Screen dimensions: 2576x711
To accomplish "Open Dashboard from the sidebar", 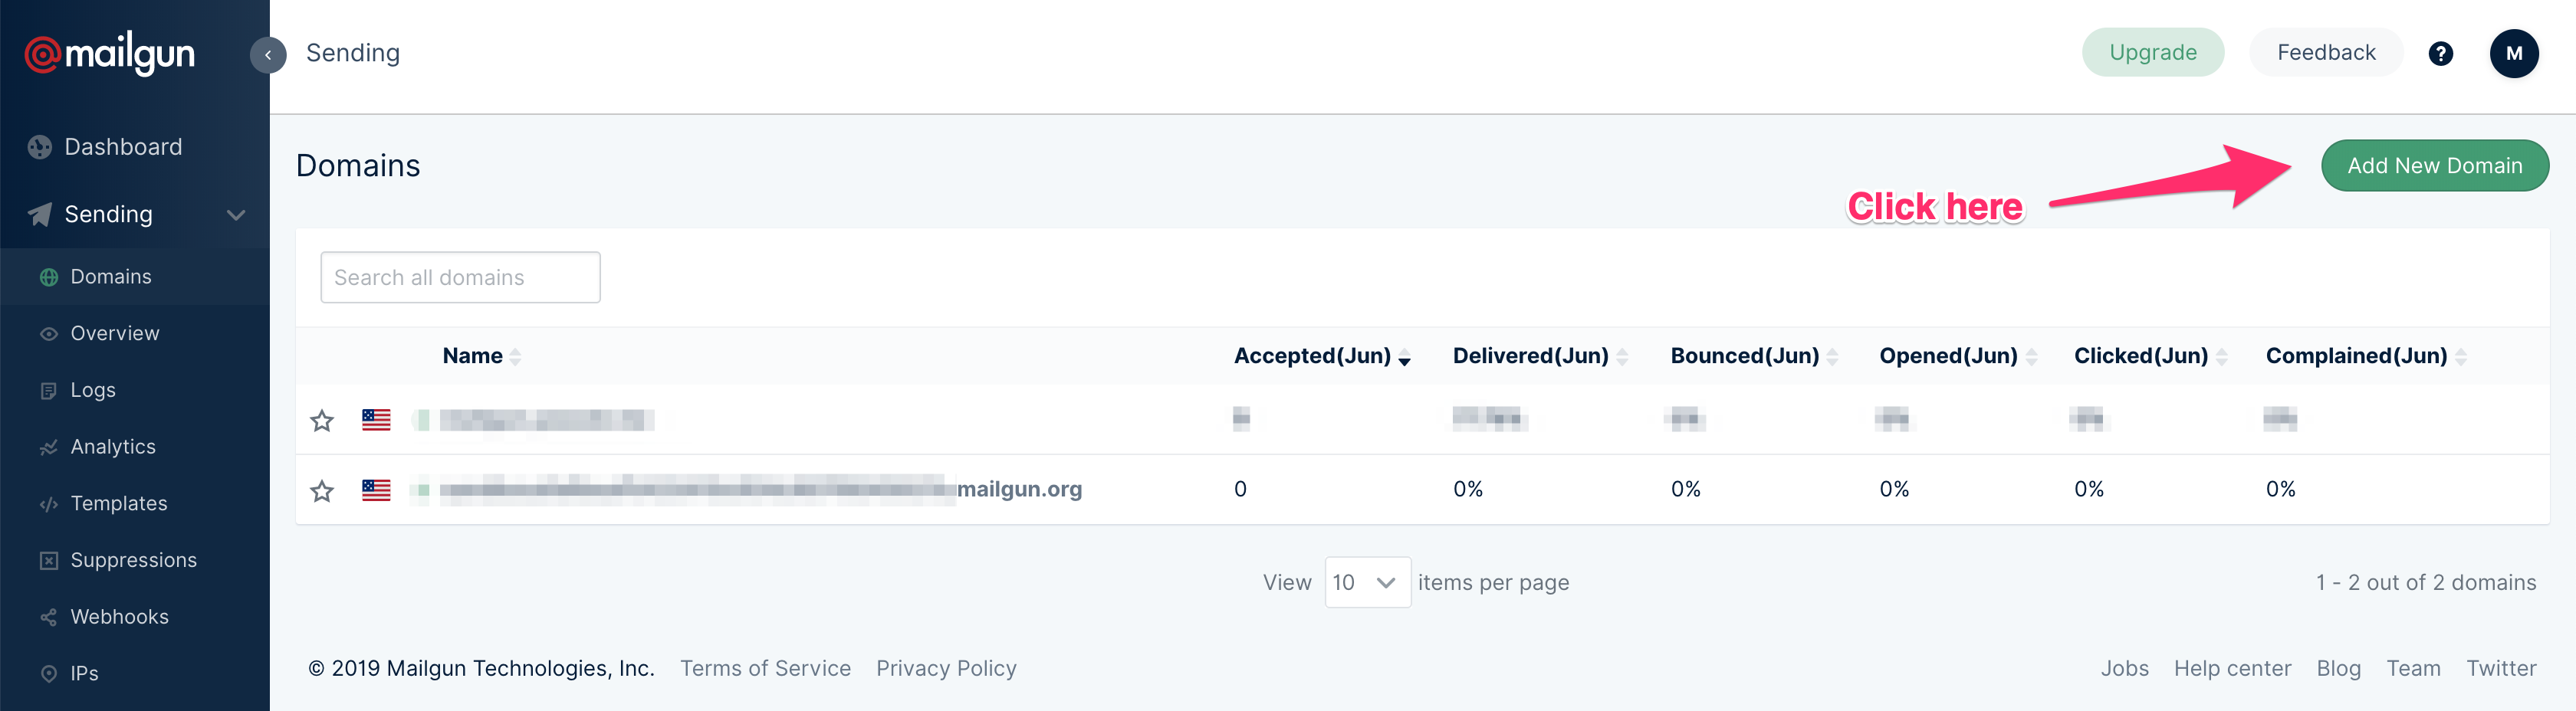I will click(x=123, y=147).
